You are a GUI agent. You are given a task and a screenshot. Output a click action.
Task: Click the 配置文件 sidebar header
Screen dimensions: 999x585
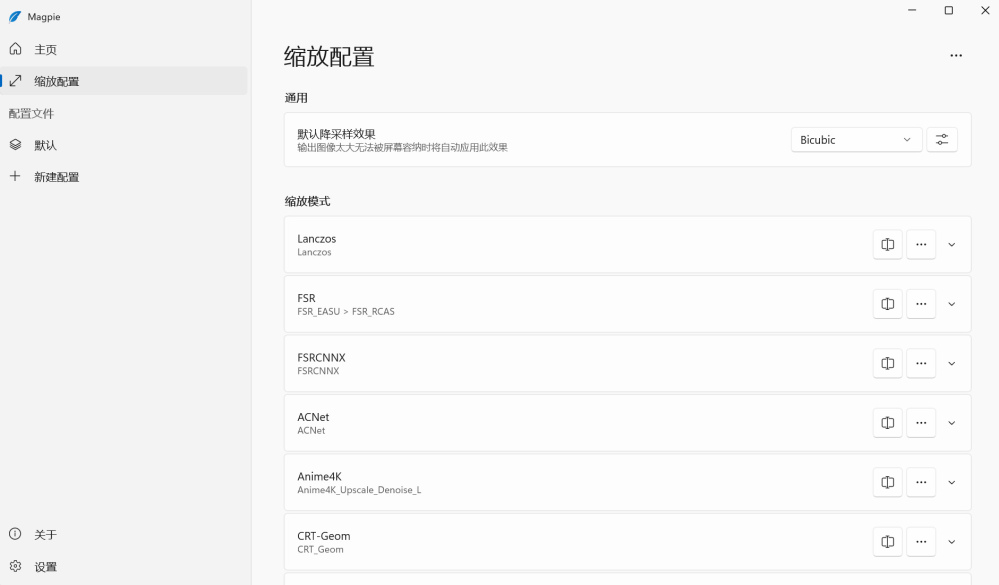[31, 113]
